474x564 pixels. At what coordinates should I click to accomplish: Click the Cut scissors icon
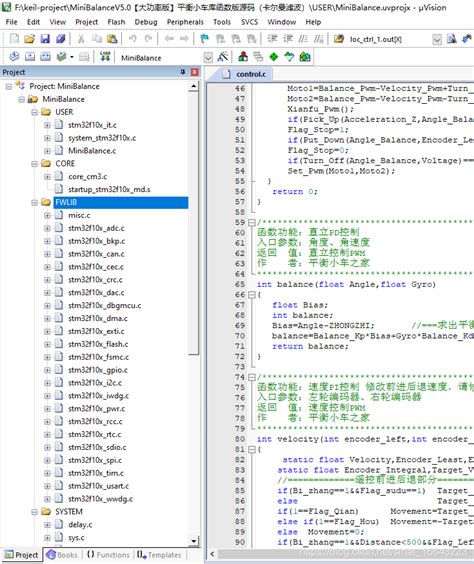point(81,38)
